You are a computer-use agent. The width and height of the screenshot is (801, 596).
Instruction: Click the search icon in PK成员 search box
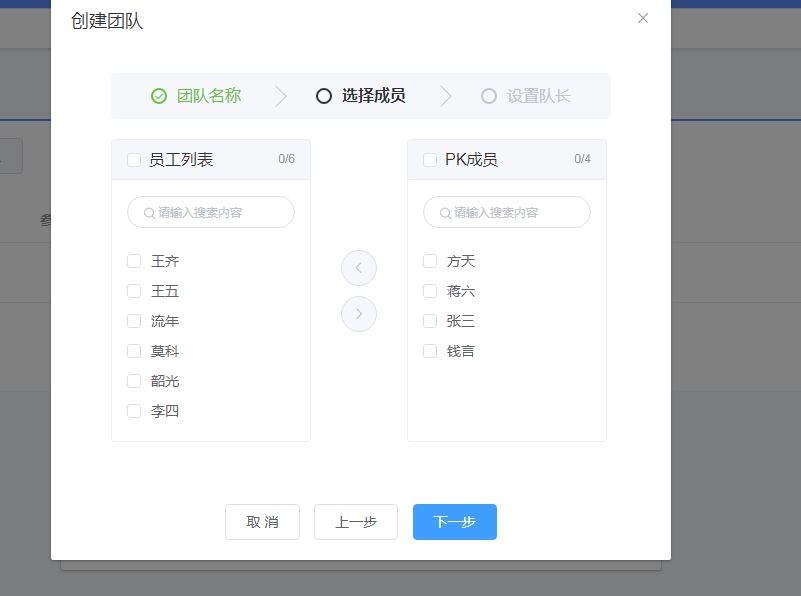pyautogui.click(x=445, y=213)
